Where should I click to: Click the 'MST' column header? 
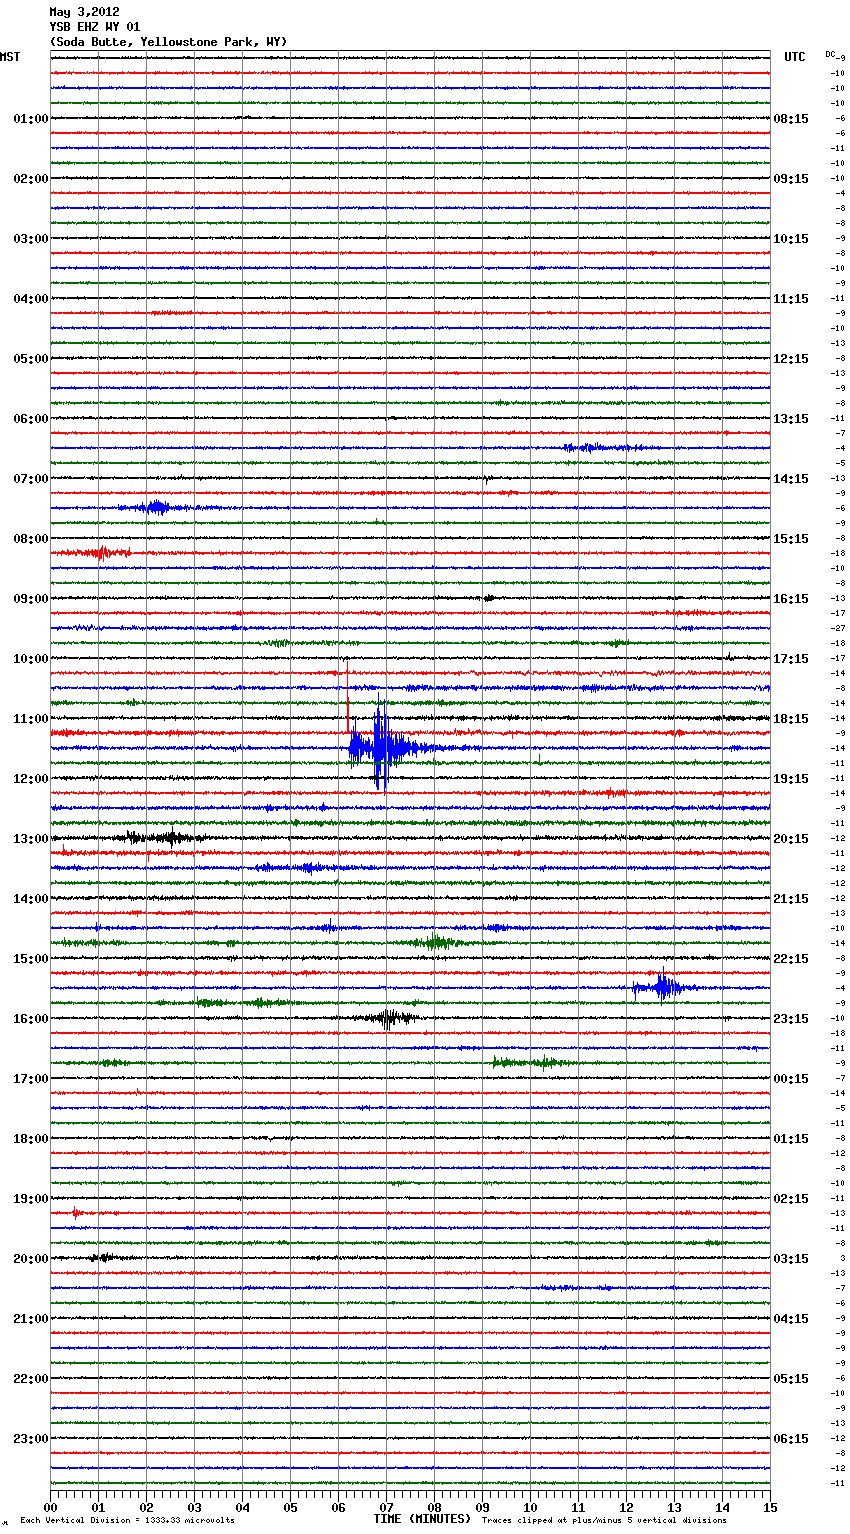pyautogui.click(x=10, y=57)
